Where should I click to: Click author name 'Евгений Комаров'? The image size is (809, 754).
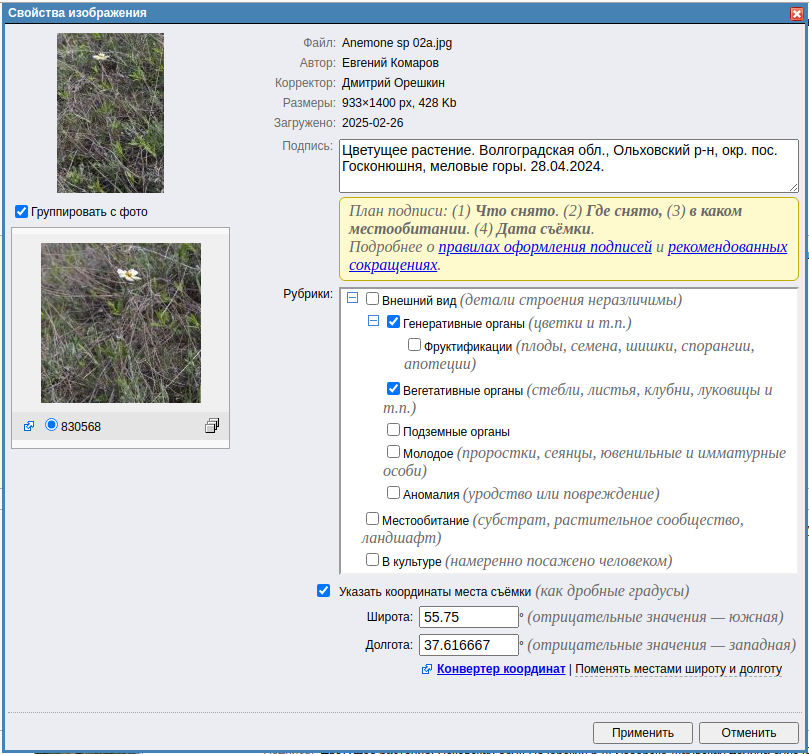(390, 63)
